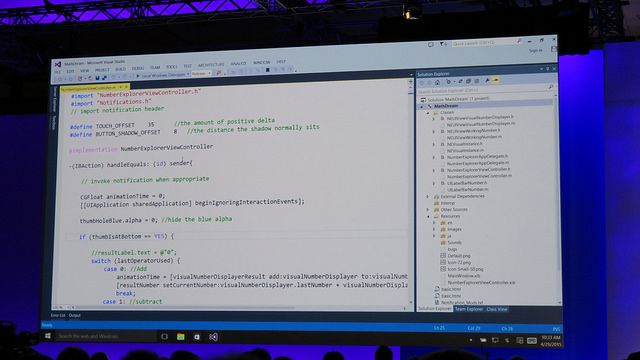The height and width of the screenshot is (360, 640).
Task: Open the Release configuration dropdown
Action: click(201, 74)
